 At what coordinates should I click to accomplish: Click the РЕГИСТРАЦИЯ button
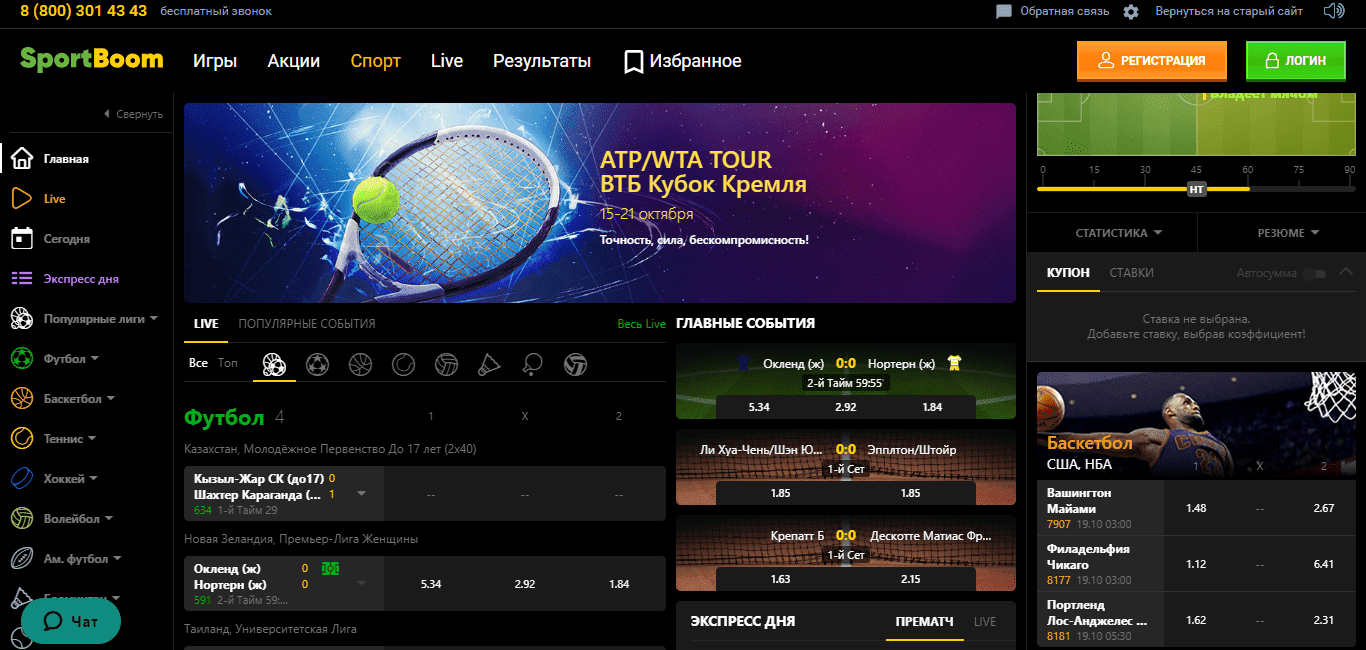[1151, 61]
